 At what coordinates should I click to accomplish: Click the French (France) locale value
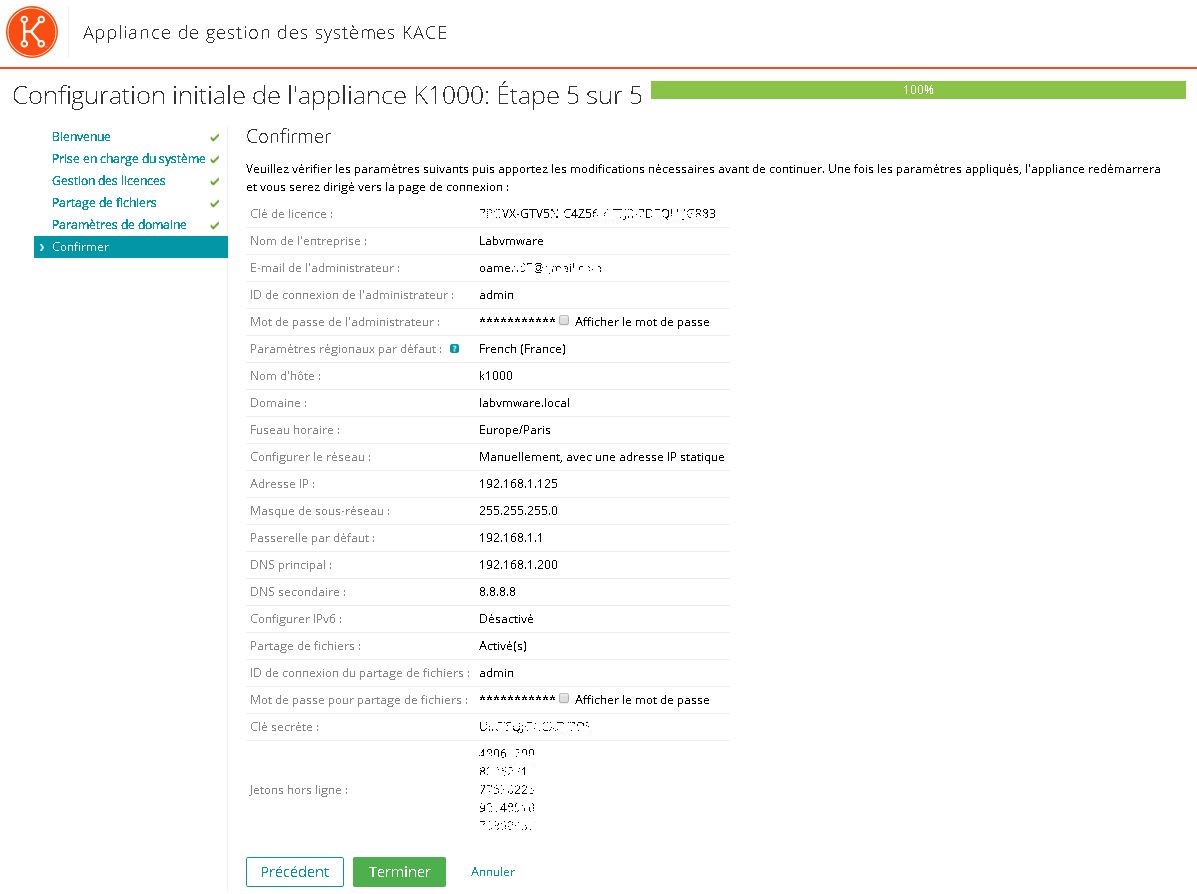pyautogui.click(x=522, y=349)
